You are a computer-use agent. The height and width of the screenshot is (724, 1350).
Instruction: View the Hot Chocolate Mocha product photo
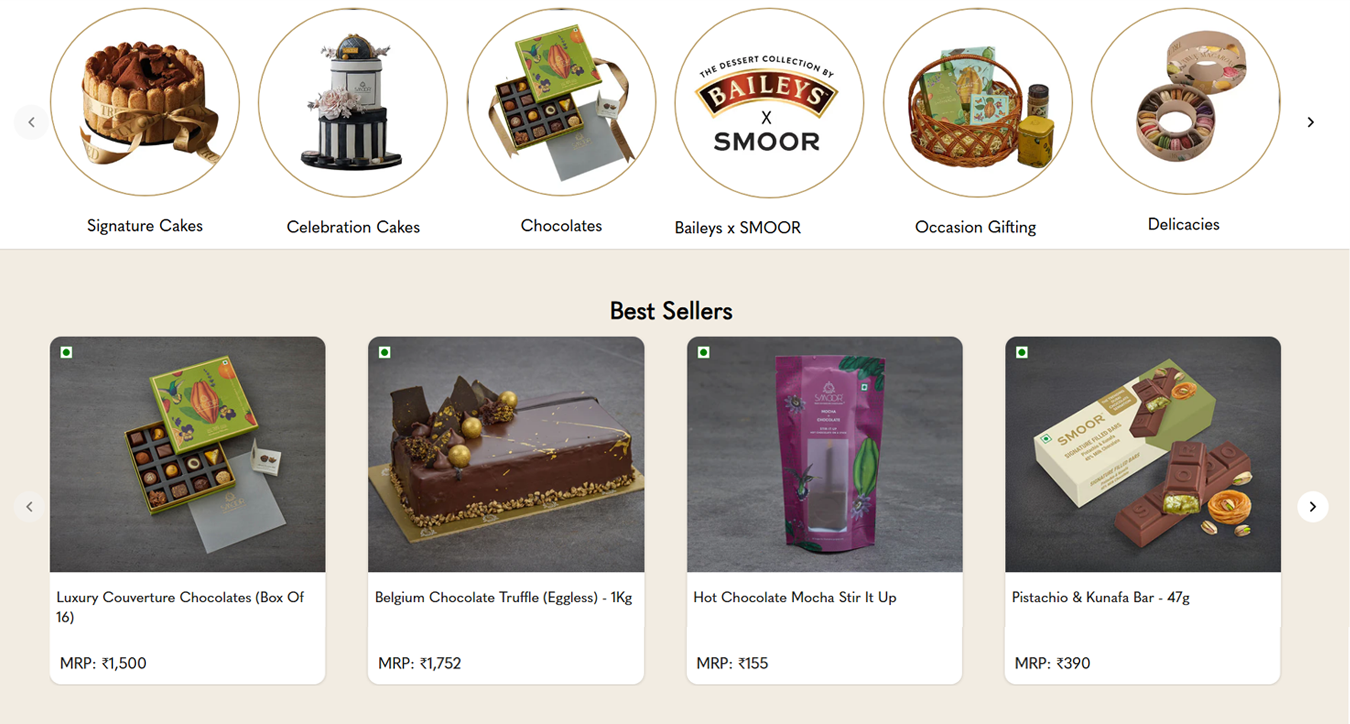825,454
